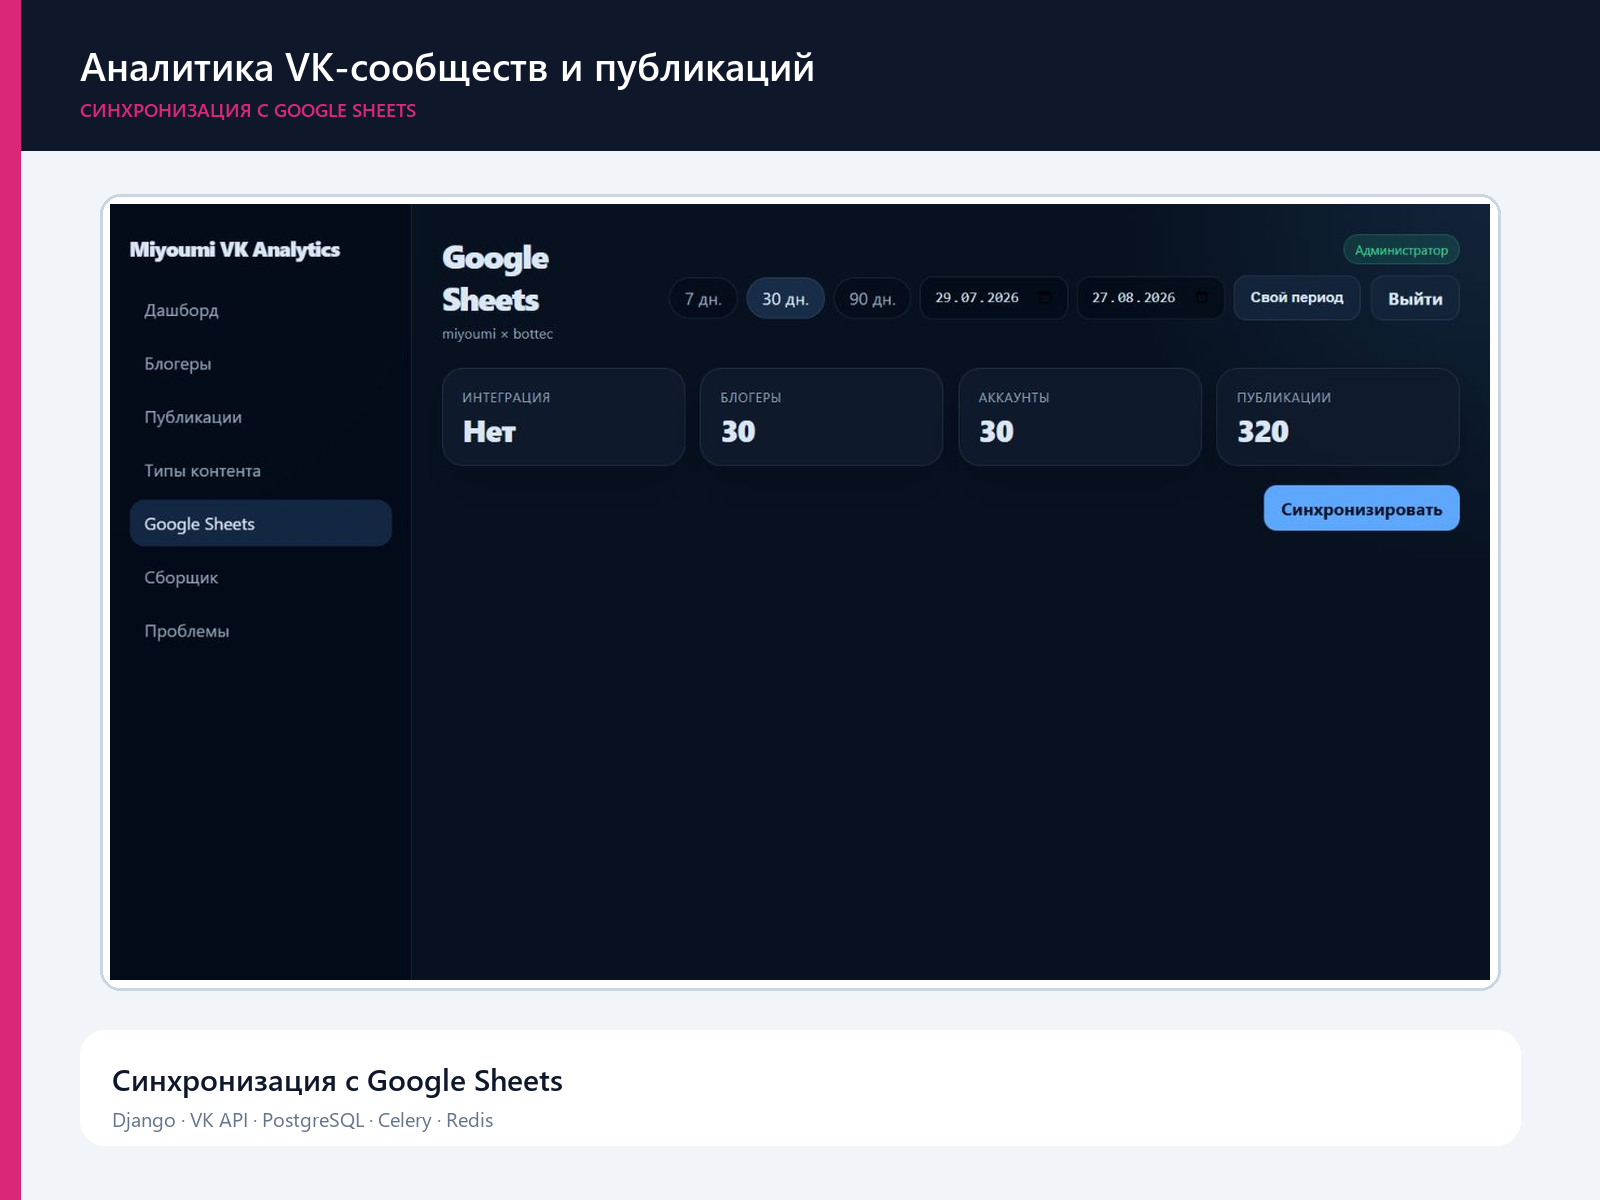Click the pink subtitle СИНХРОНИЗАЦИЯ С GOOGLE SHEETS

tap(248, 111)
